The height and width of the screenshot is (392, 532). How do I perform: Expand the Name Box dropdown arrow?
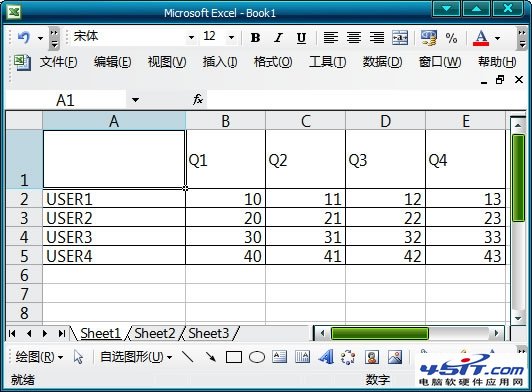135,100
